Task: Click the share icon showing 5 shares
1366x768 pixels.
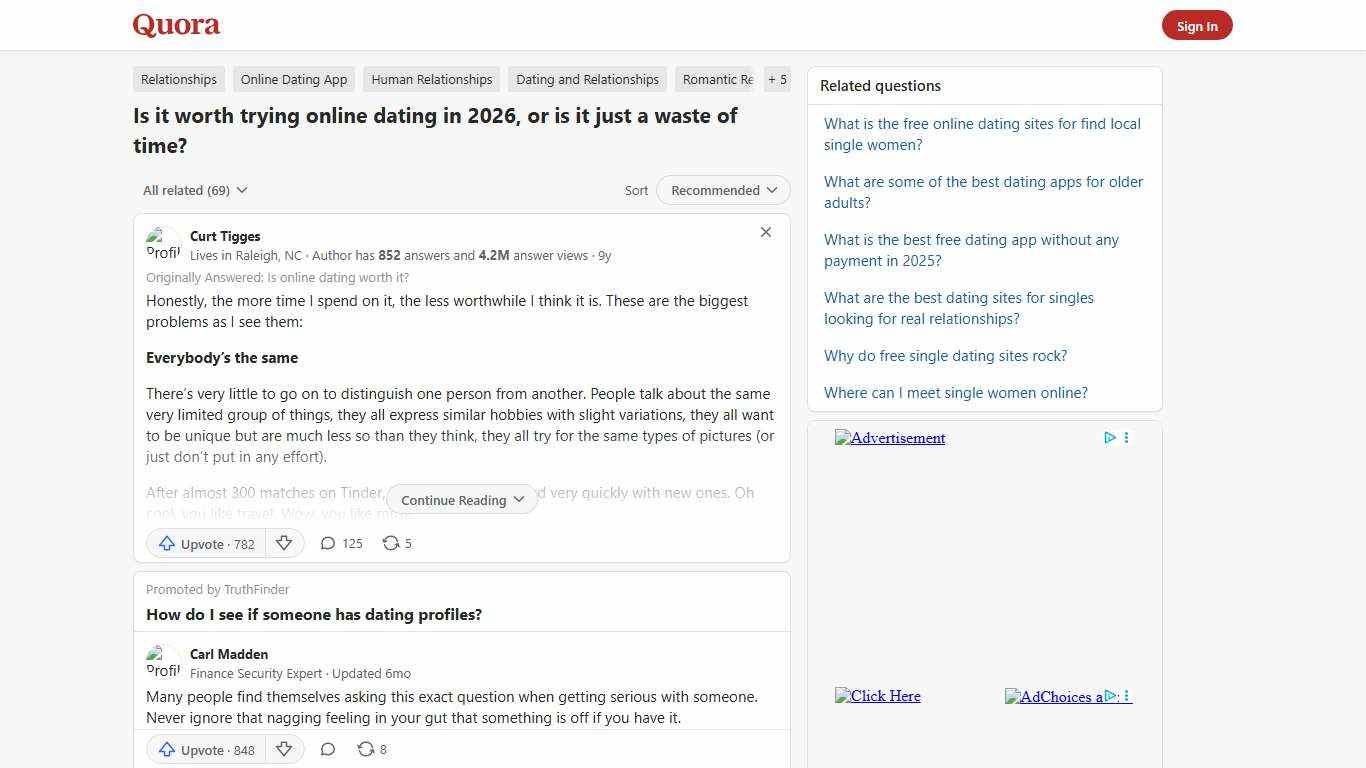Action: coord(396,543)
